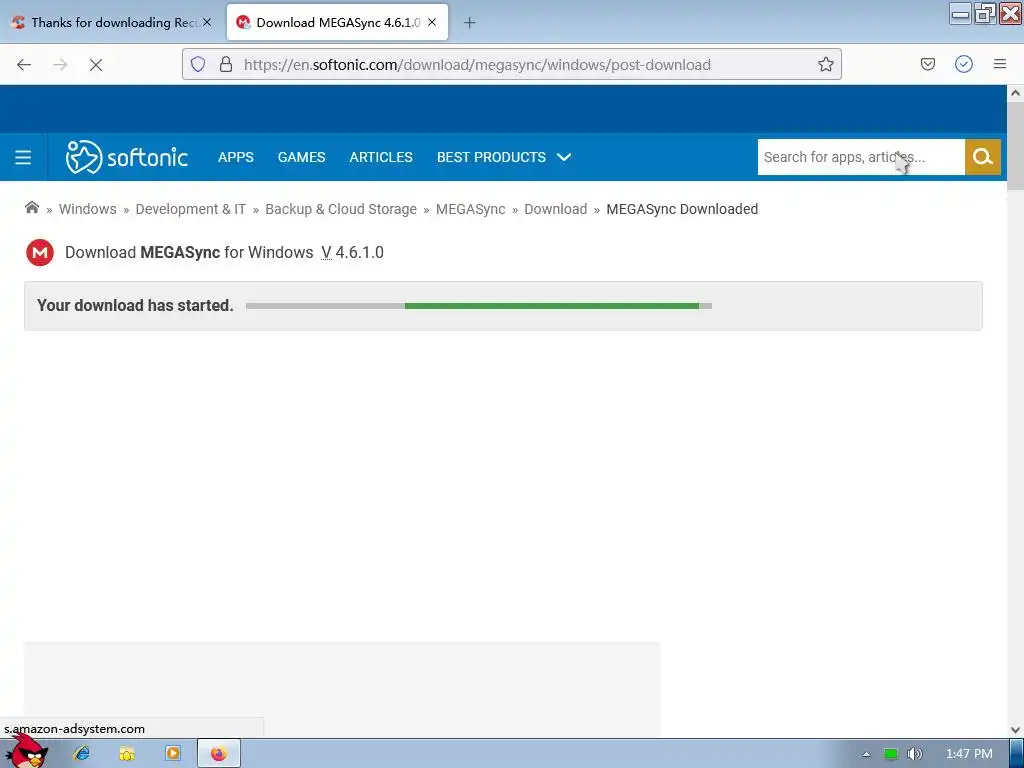Screen dimensions: 1024x768
Task: Close the Thanks for downloading tab
Action: tap(207, 22)
